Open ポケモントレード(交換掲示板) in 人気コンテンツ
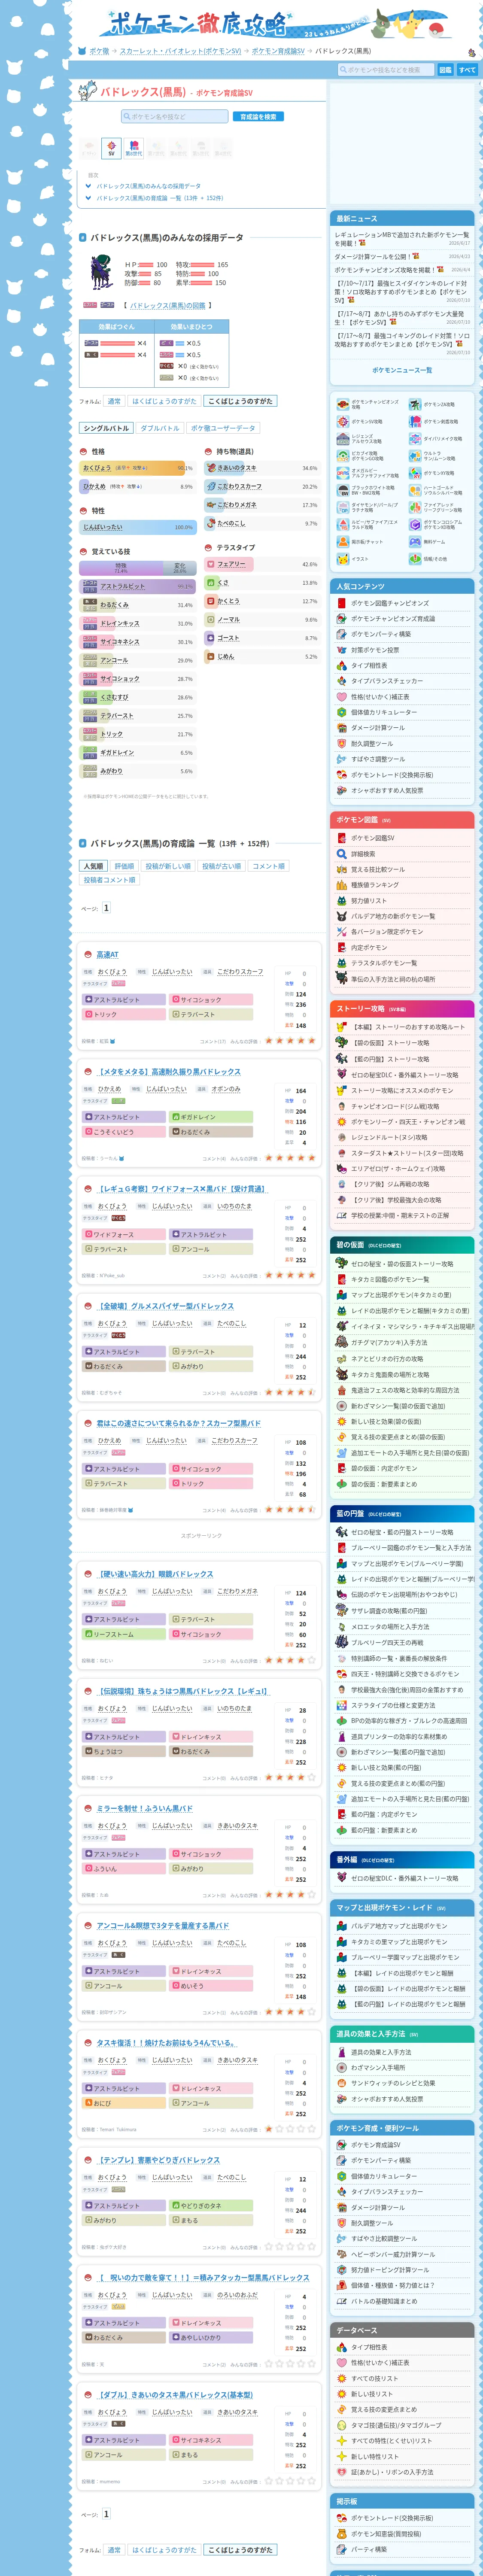This screenshot has height=2576, width=483. pyautogui.click(x=391, y=775)
